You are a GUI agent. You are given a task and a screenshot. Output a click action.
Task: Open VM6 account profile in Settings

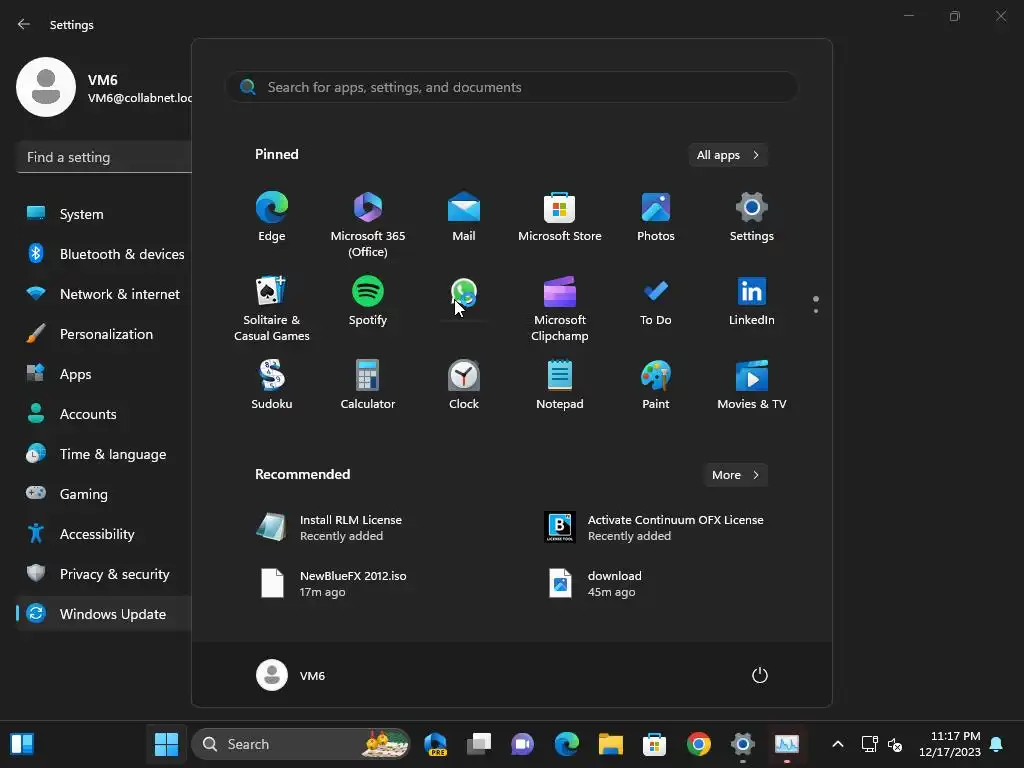tap(103, 88)
